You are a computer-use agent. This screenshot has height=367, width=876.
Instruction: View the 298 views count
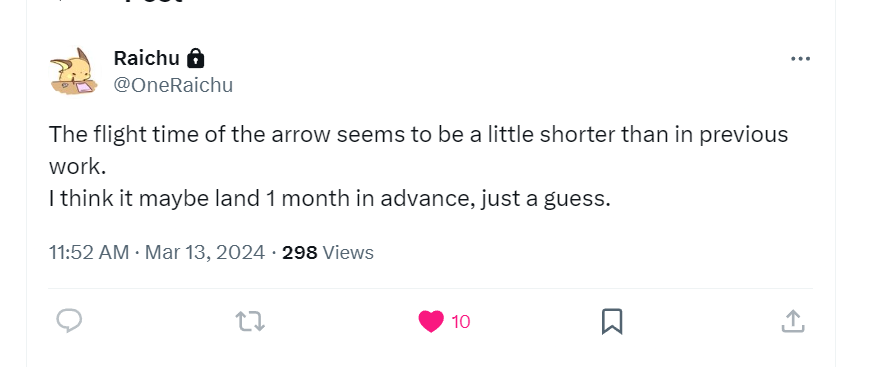[299, 252]
